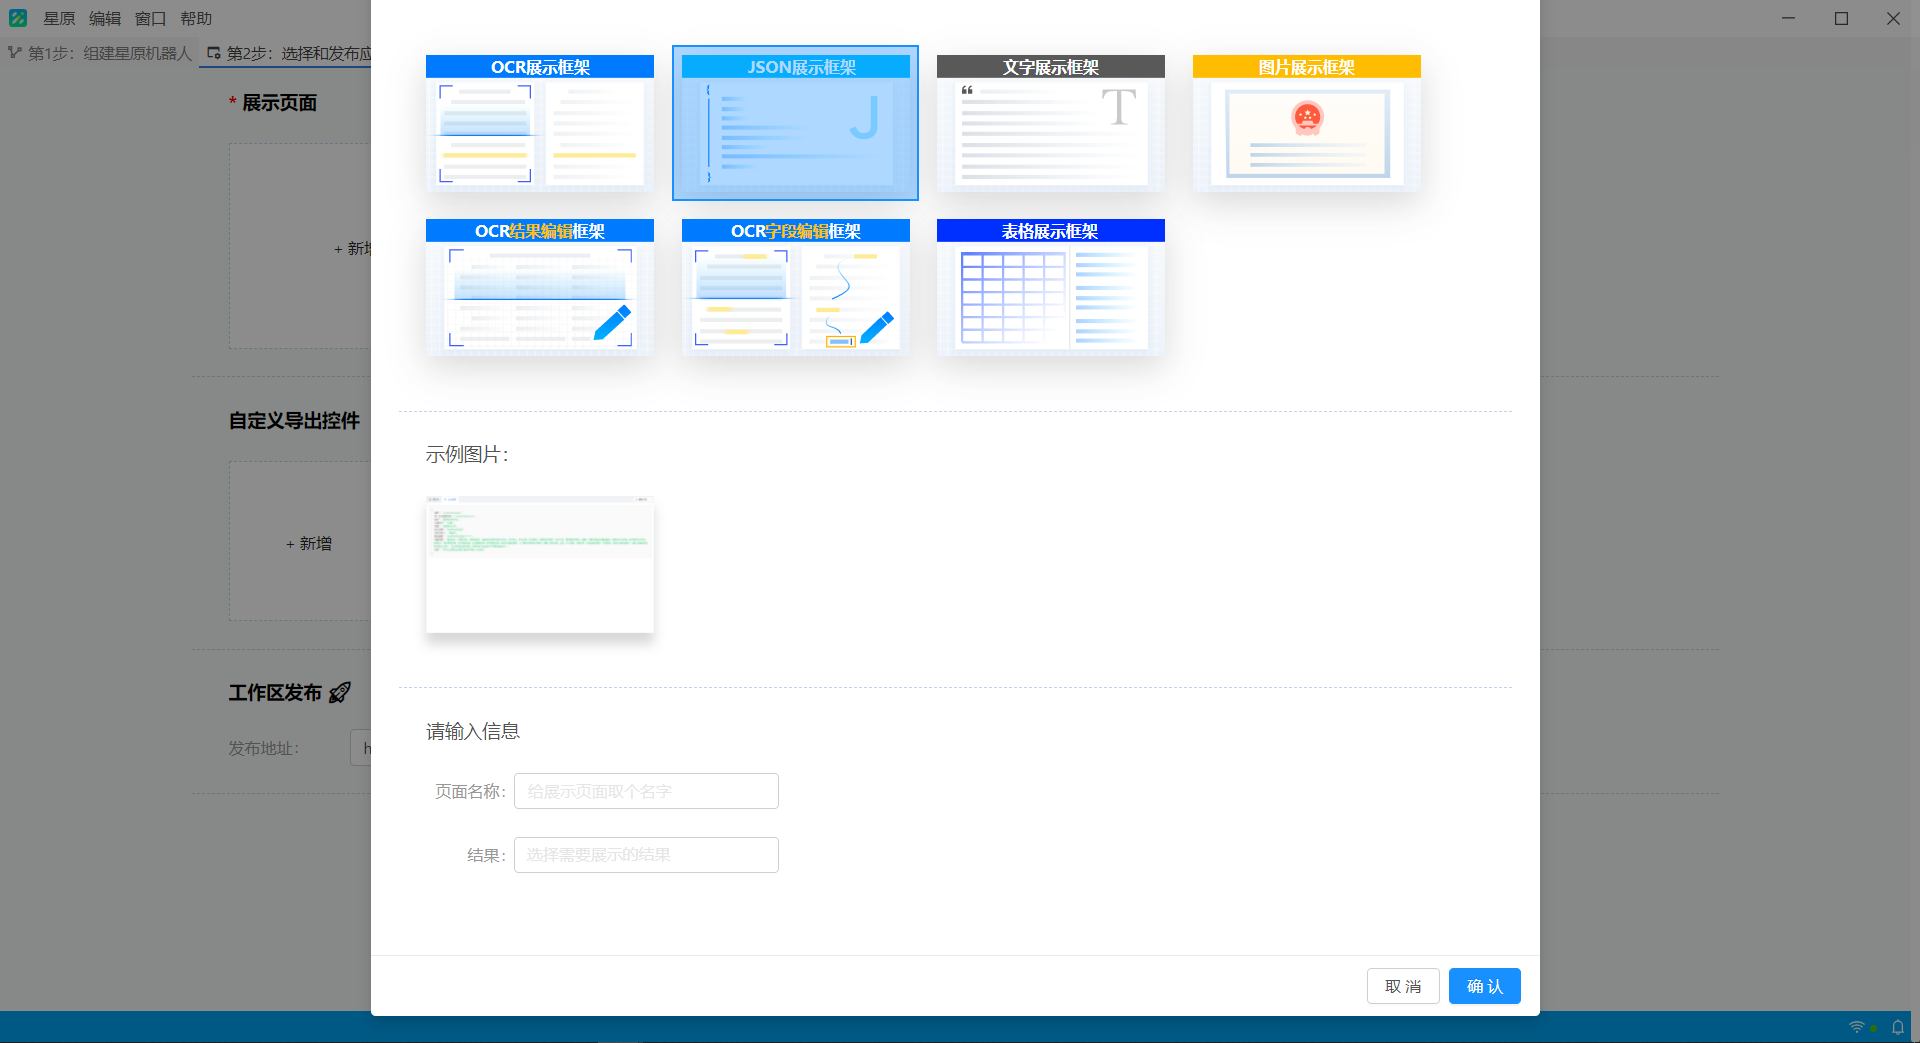The height and width of the screenshot is (1043, 1920).
Task: Select the JSON展示框架 template card
Action: pyautogui.click(x=795, y=123)
